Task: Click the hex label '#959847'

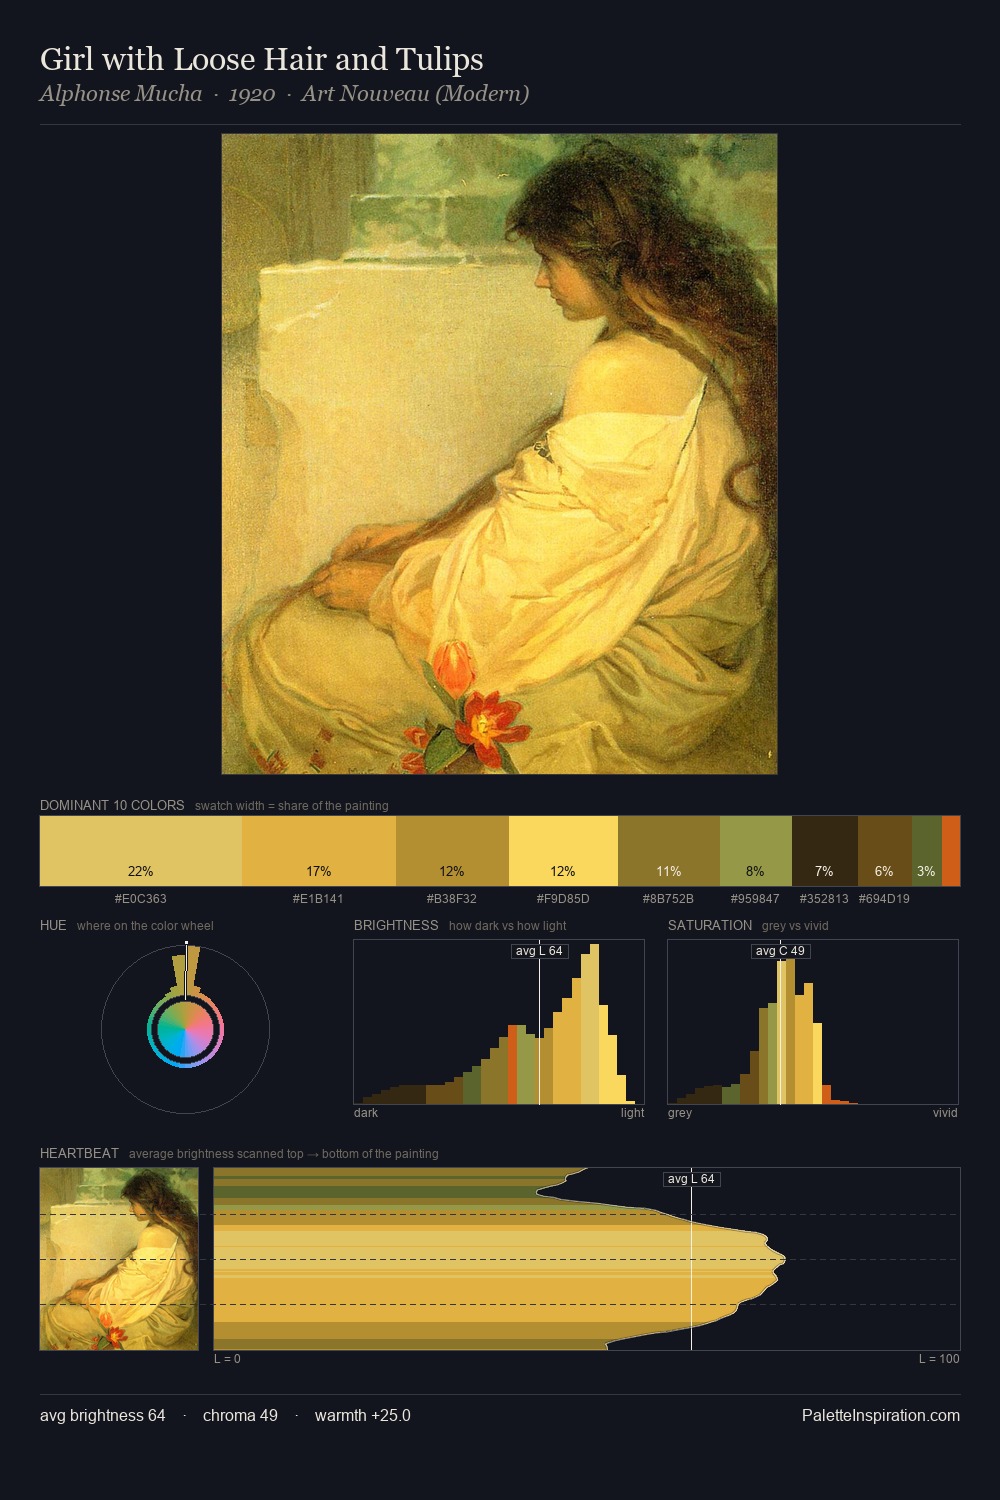Action: click(x=755, y=899)
